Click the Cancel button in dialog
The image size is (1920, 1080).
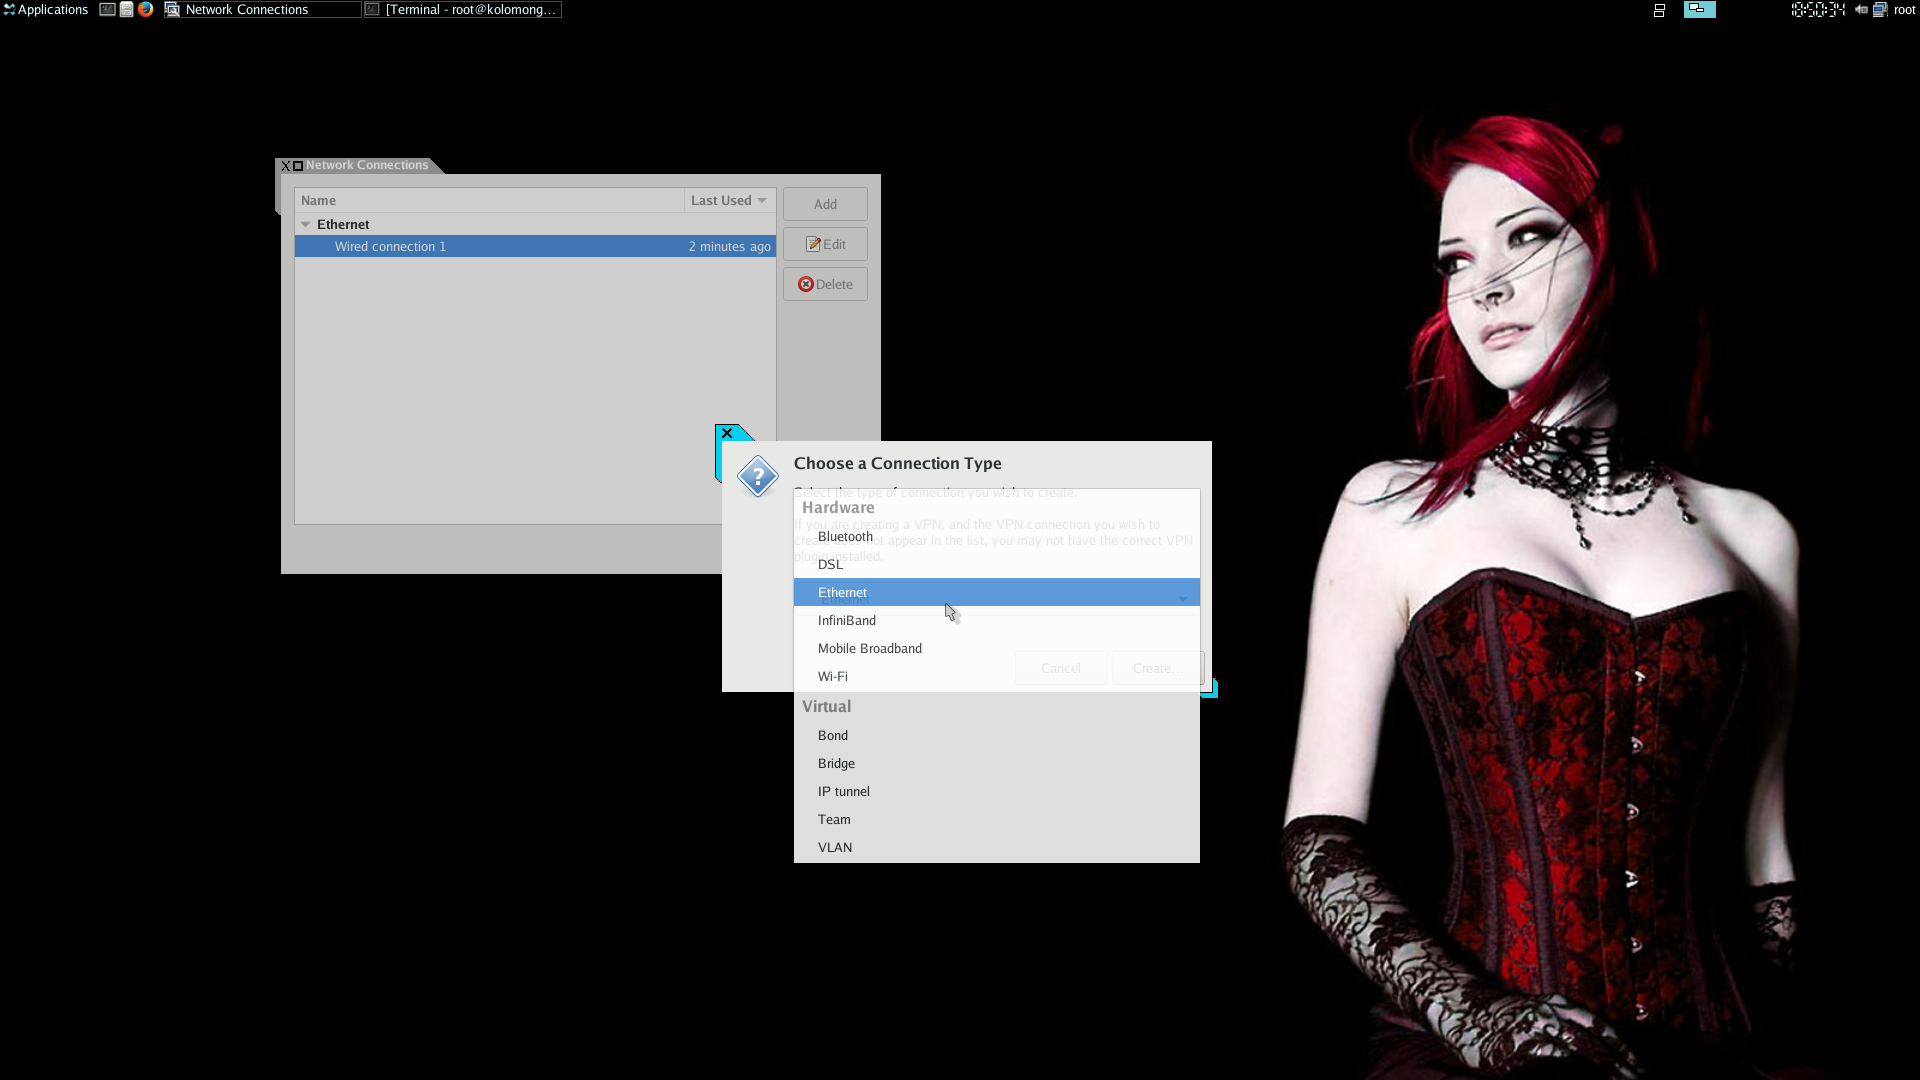pyautogui.click(x=1060, y=668)
